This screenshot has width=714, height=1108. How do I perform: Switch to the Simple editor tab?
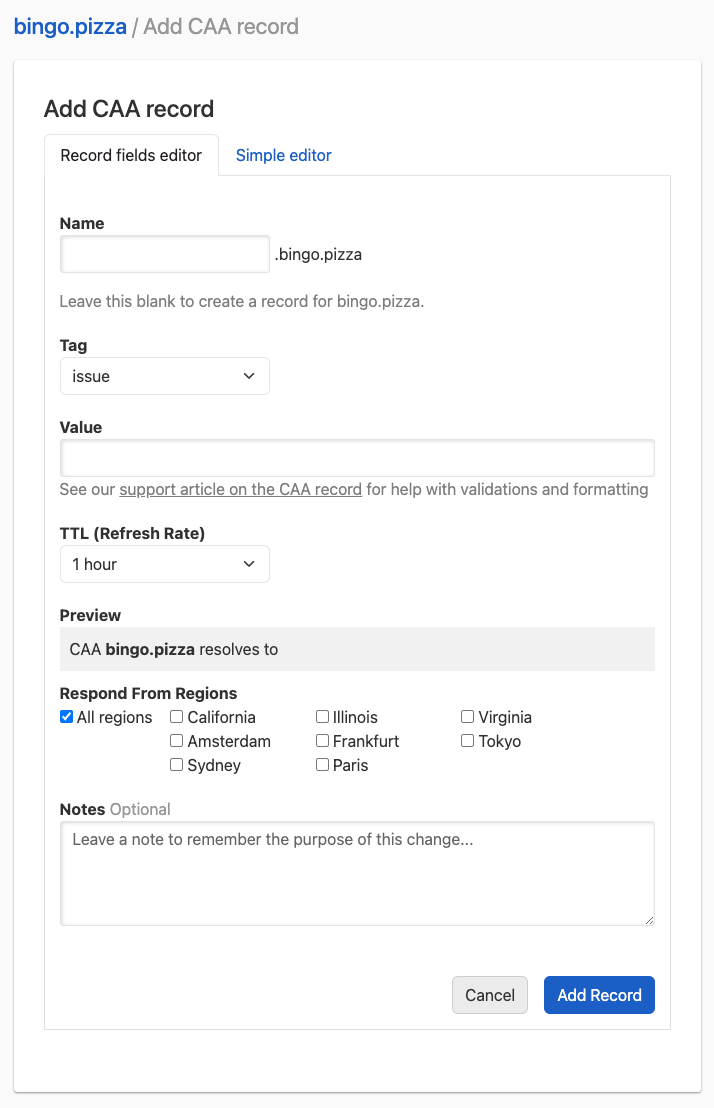[x=283, y=155]
